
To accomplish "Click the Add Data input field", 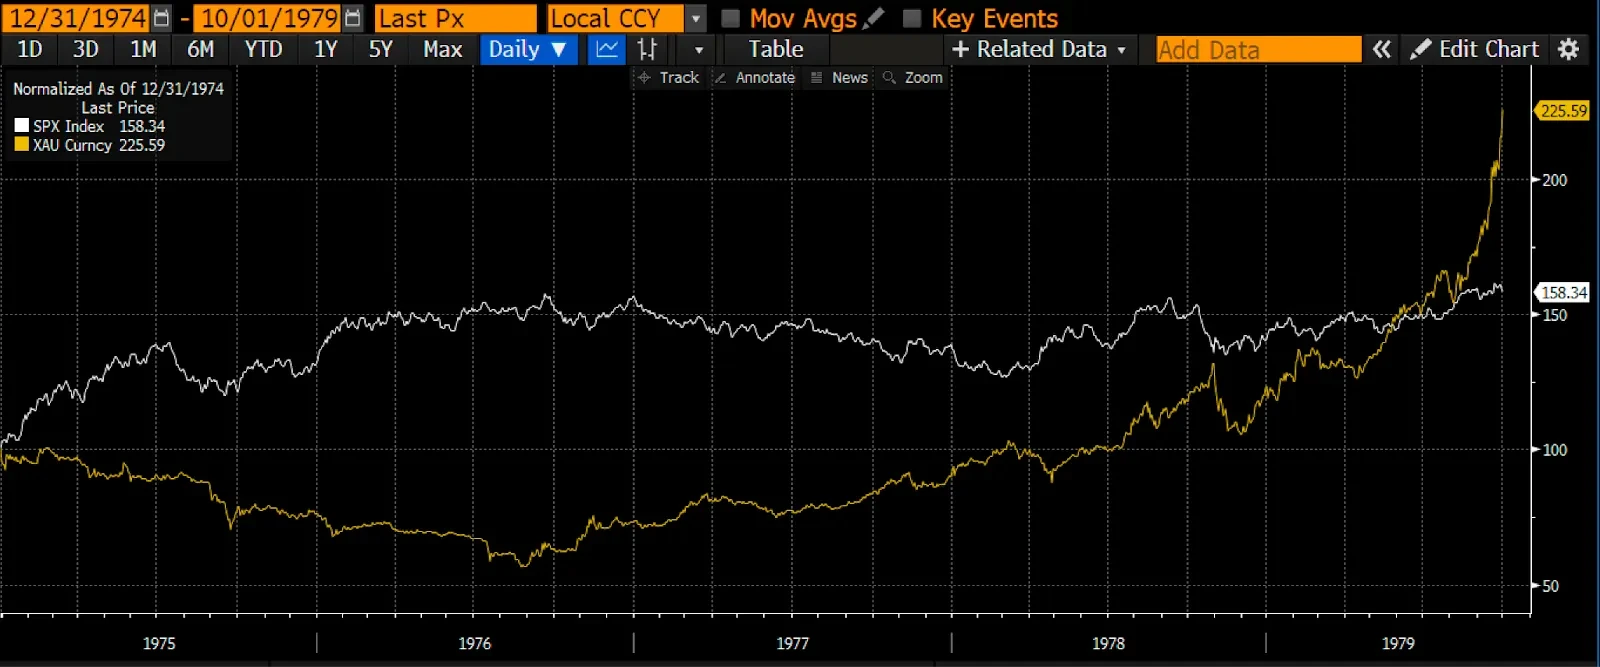I will [x=1259, y=49].
